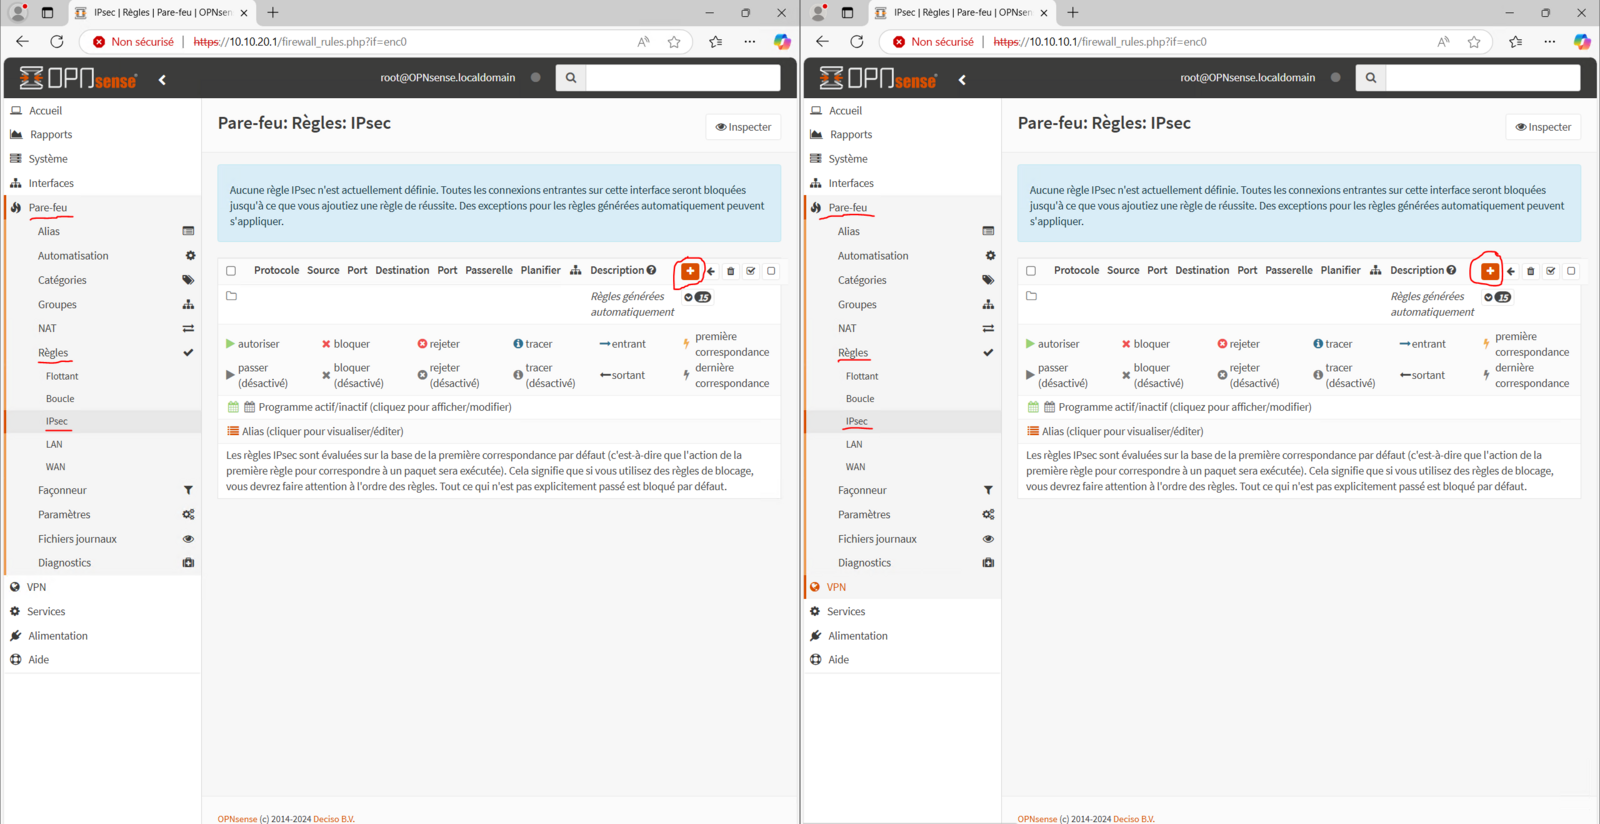Screen dimensions: 1600x824
Task: Click the Copilot icon in 10.10.10.1 browser toolbar
Action: 1582,42
